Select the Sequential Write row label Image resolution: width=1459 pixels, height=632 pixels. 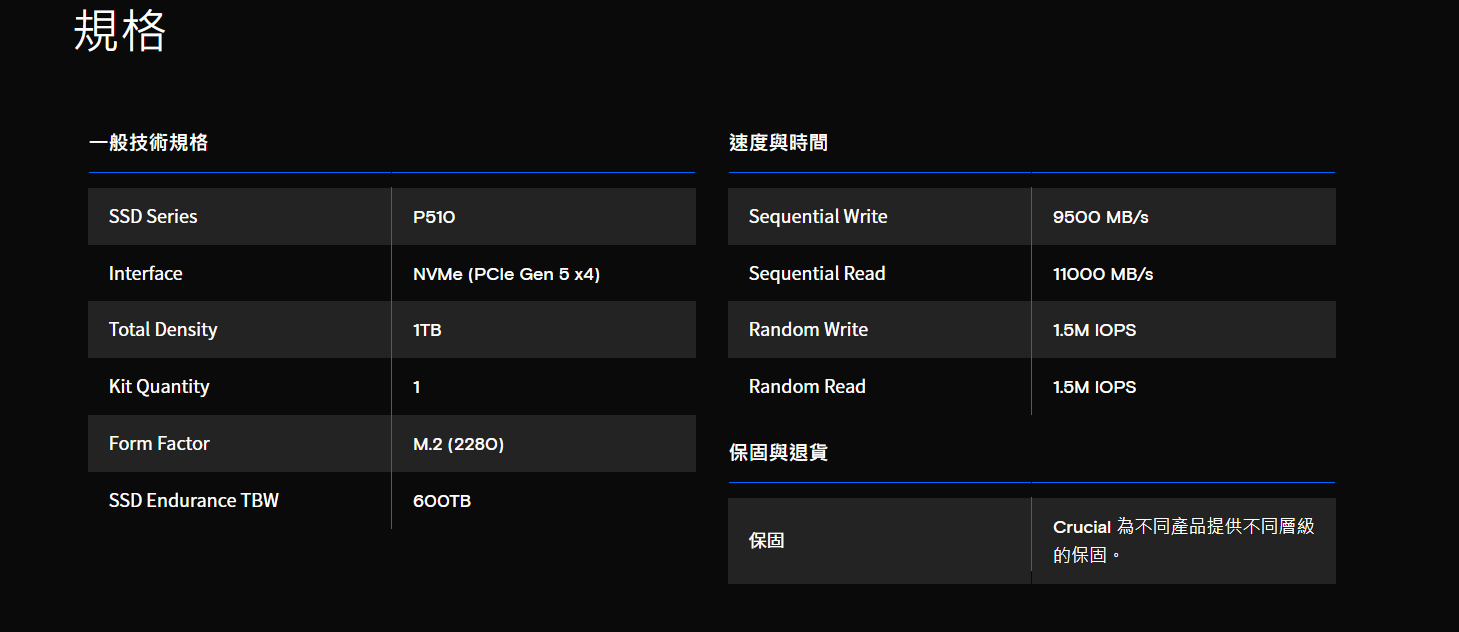(x=818, y=217)
